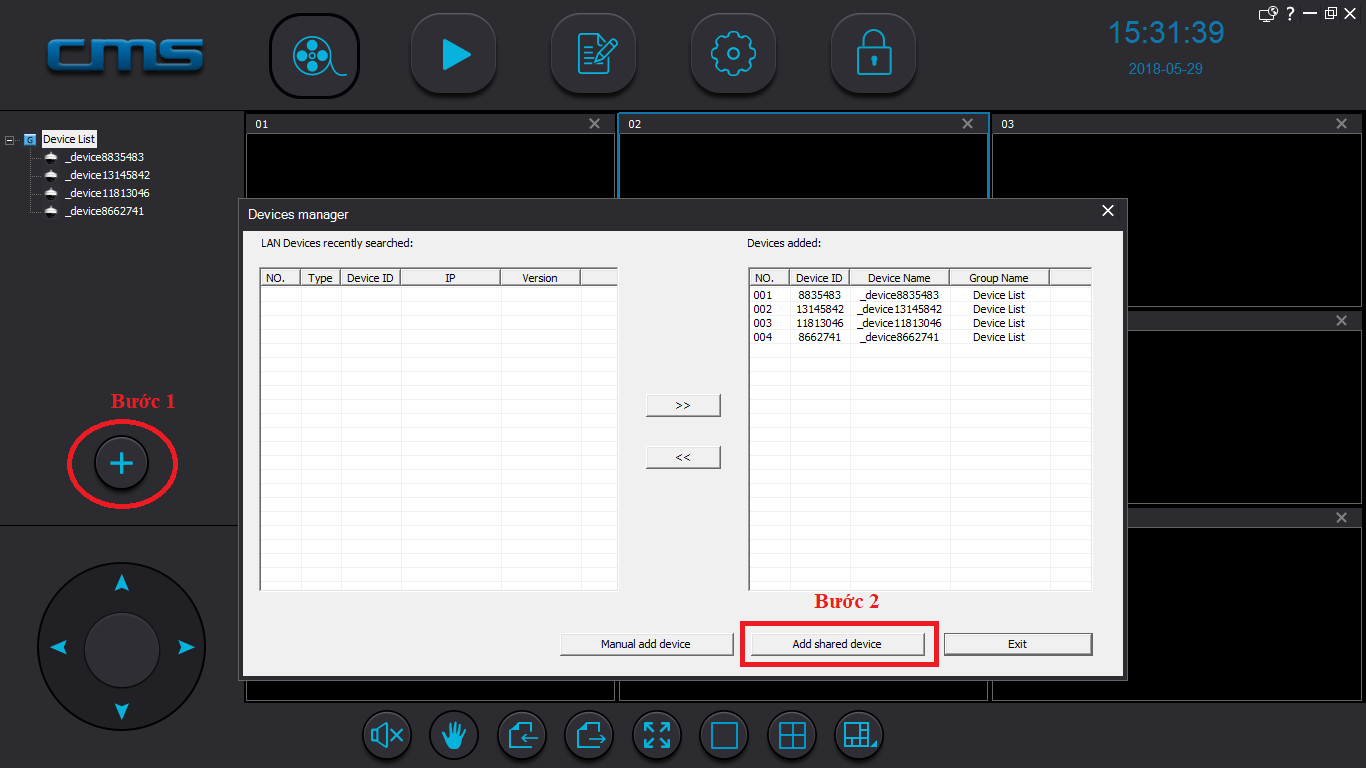Open the live view film reel icon

pyautogui.click(x=315, y=55)
